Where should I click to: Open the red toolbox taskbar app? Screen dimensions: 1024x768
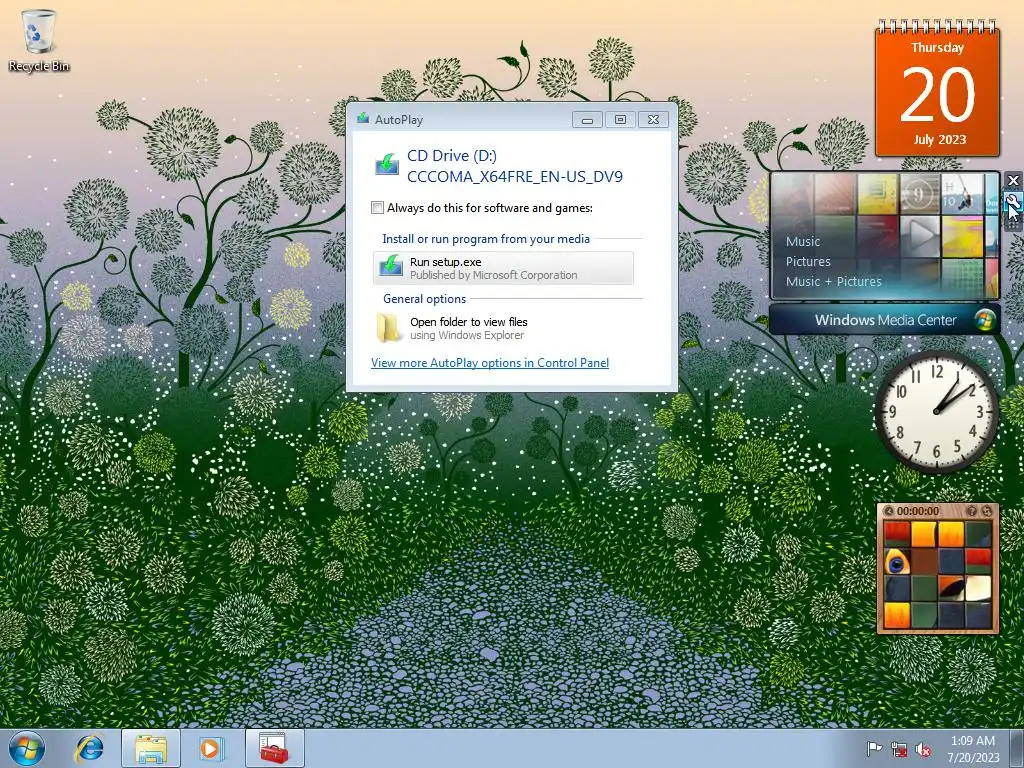point(274,748)
